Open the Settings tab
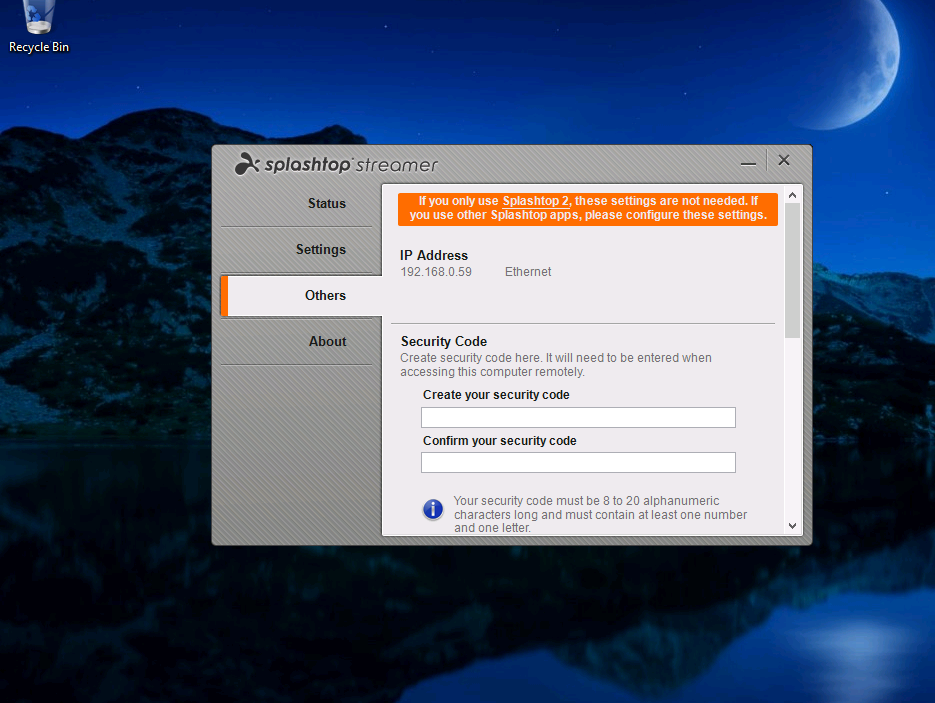Image resolution: width=935 pixels, height=703 pixels. point(320,250)
